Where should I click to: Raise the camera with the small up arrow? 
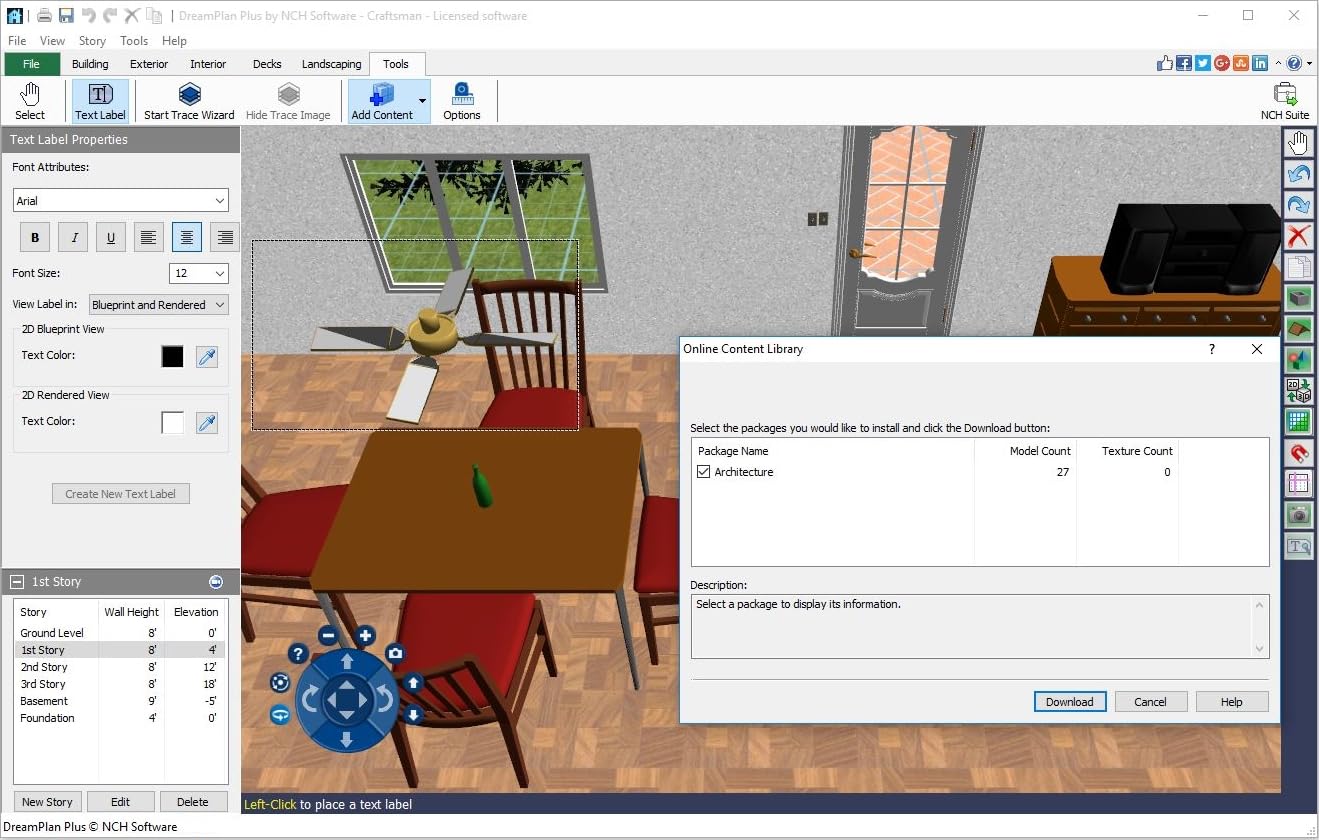[413, 683]
